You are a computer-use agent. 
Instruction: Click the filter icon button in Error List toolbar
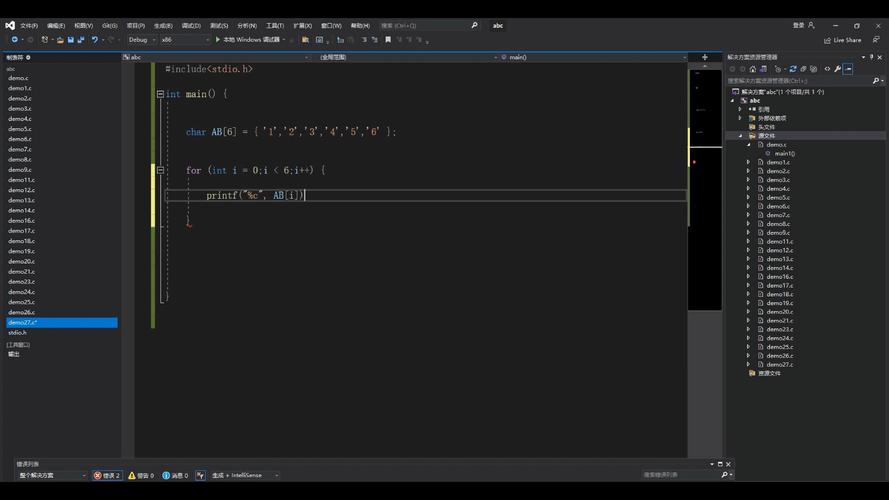200,476
